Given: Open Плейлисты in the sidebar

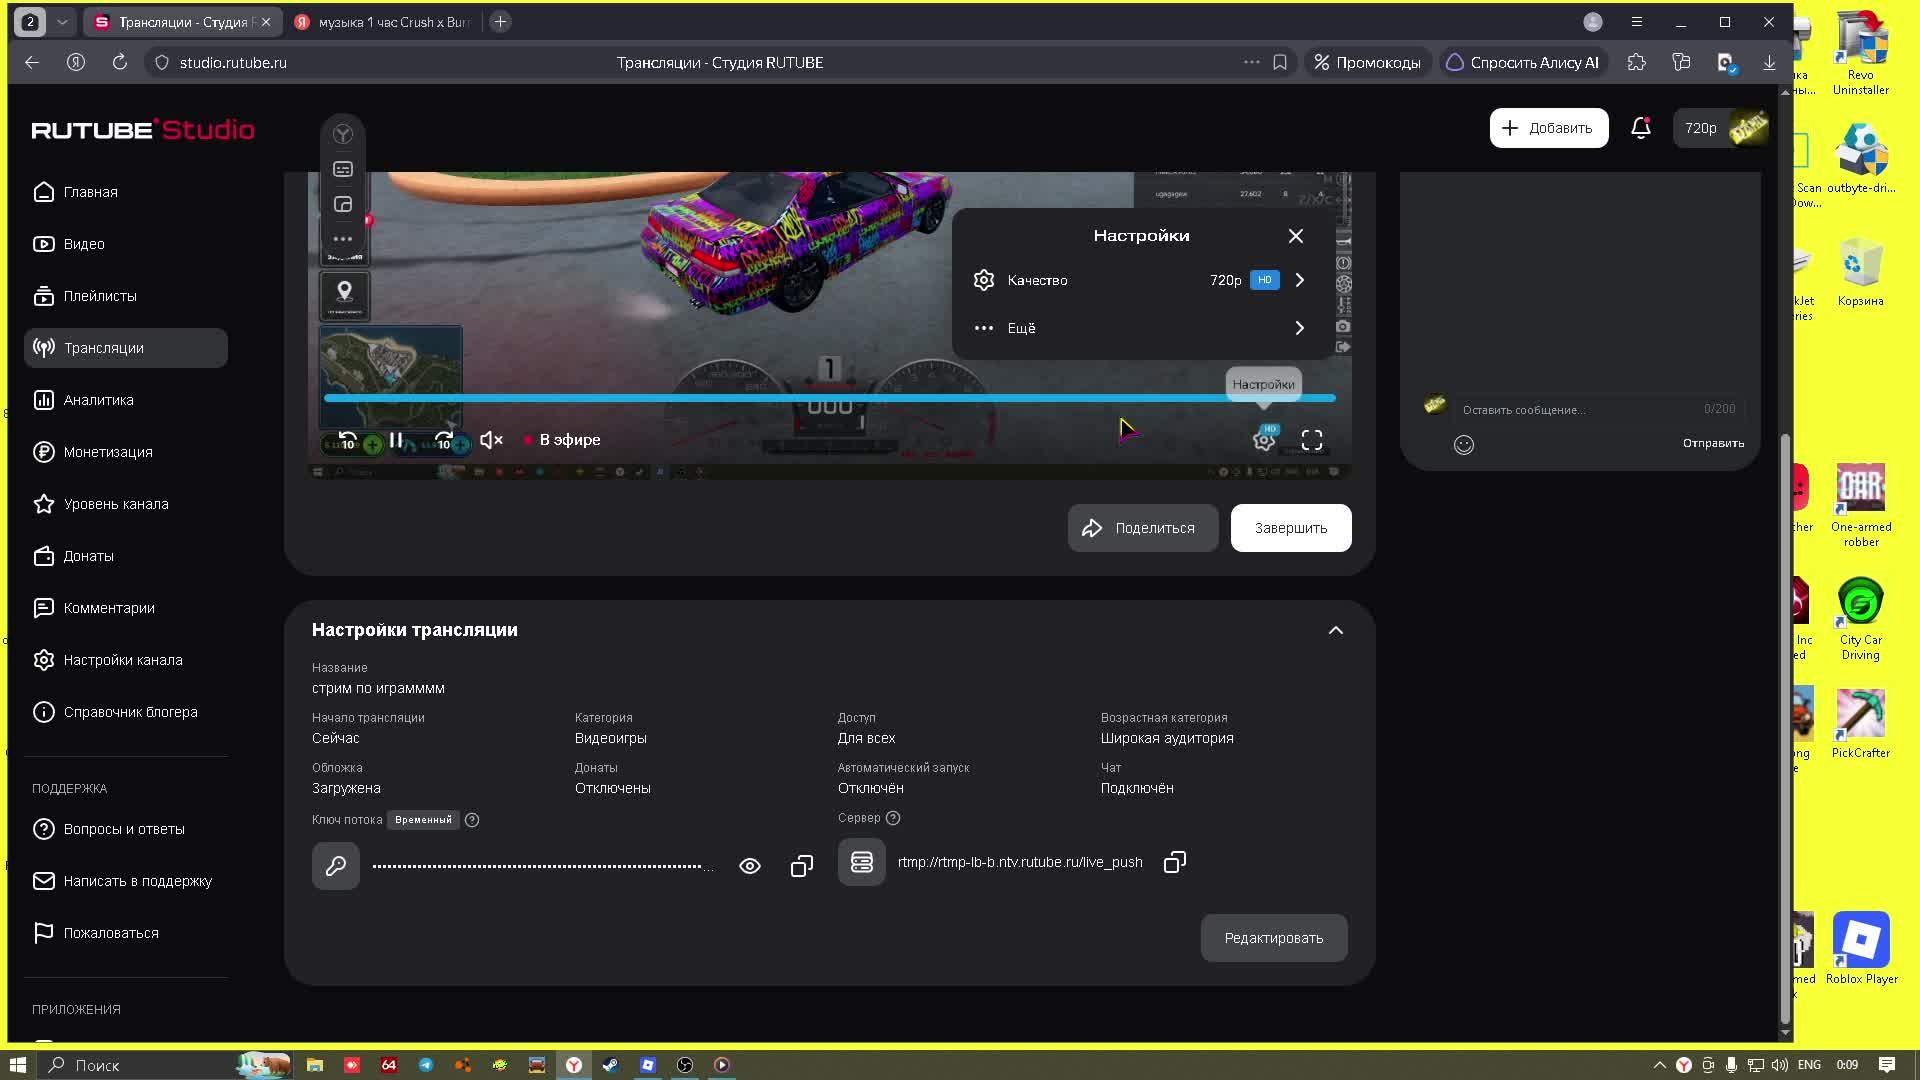Looking at the screenshot, I should click(x=126, y=296).
